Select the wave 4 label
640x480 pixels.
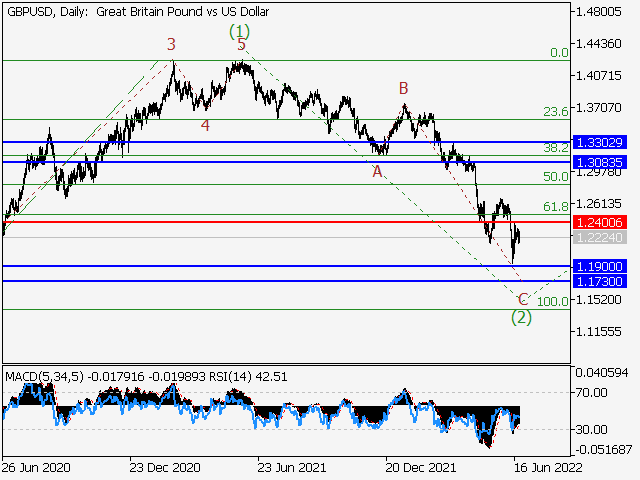click(x=204, y=126)
